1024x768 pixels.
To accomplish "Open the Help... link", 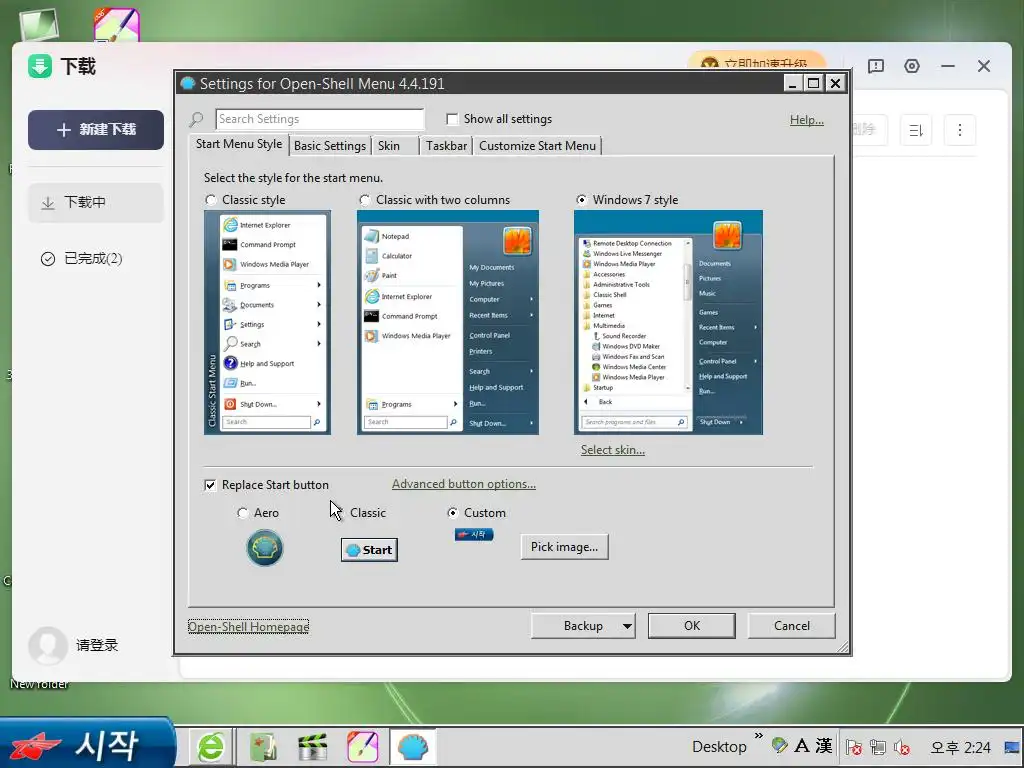I will pos(807,120).
